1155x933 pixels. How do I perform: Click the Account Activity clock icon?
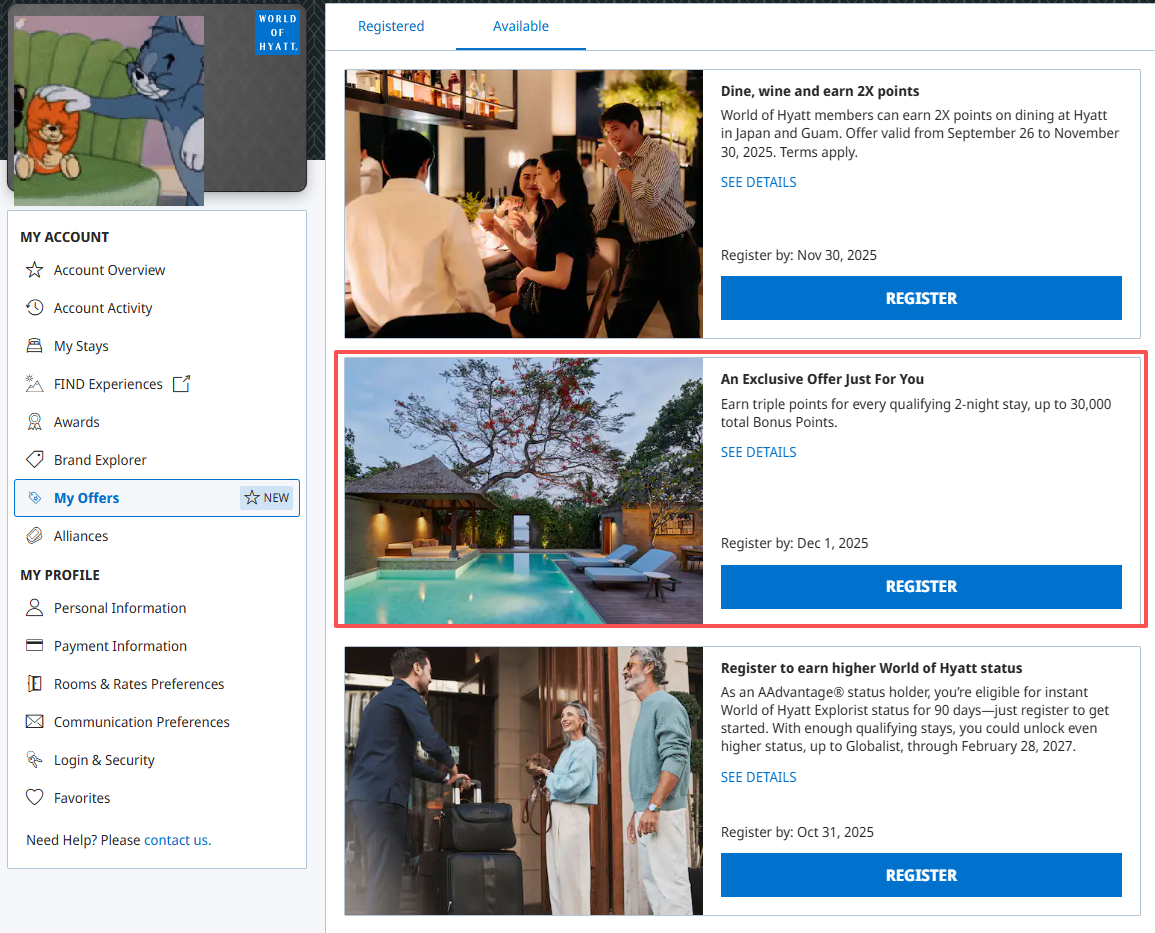point(35,308)
